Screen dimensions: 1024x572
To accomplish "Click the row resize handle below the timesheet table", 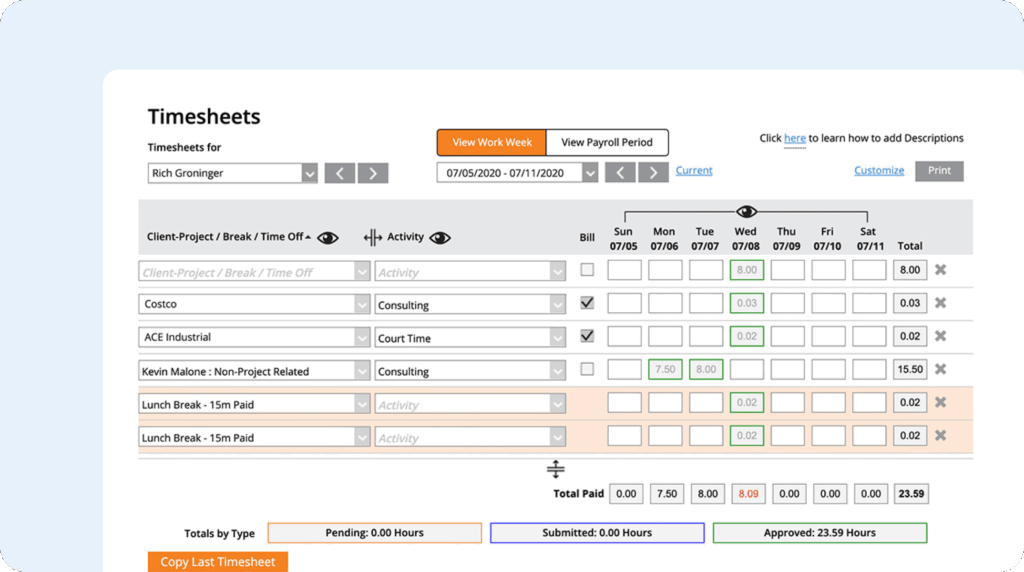I will (x=556, y=469).
